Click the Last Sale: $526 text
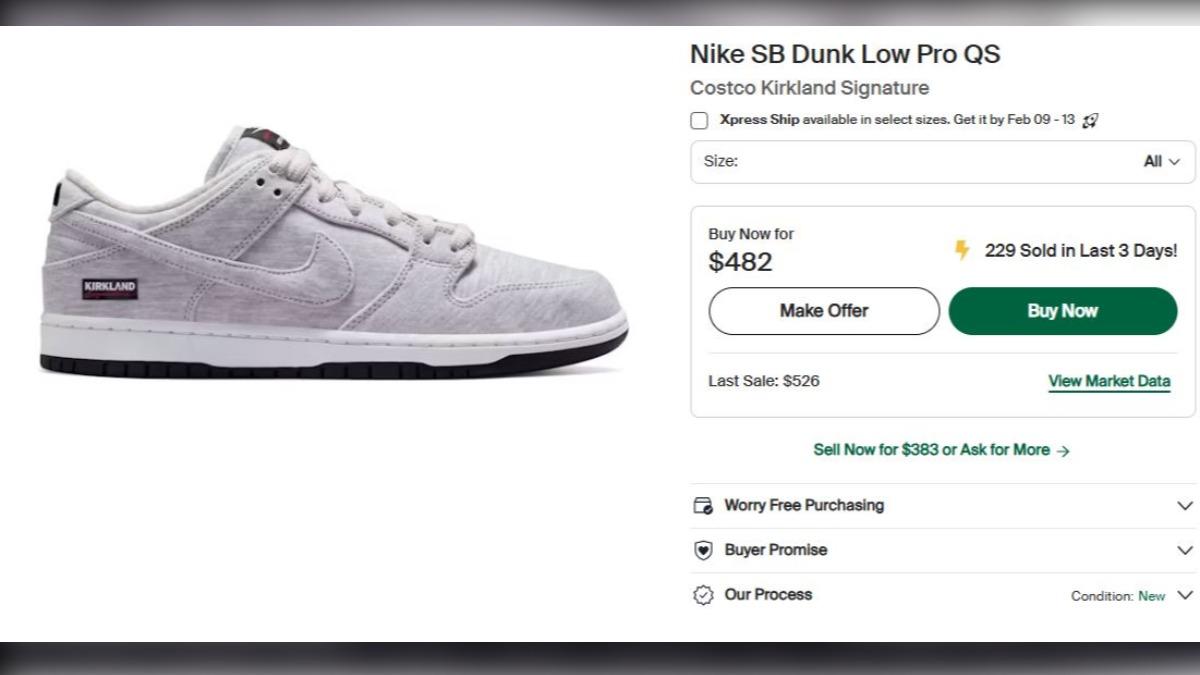The height and width of the screenshot is (675, 1200). coord(764,381)
